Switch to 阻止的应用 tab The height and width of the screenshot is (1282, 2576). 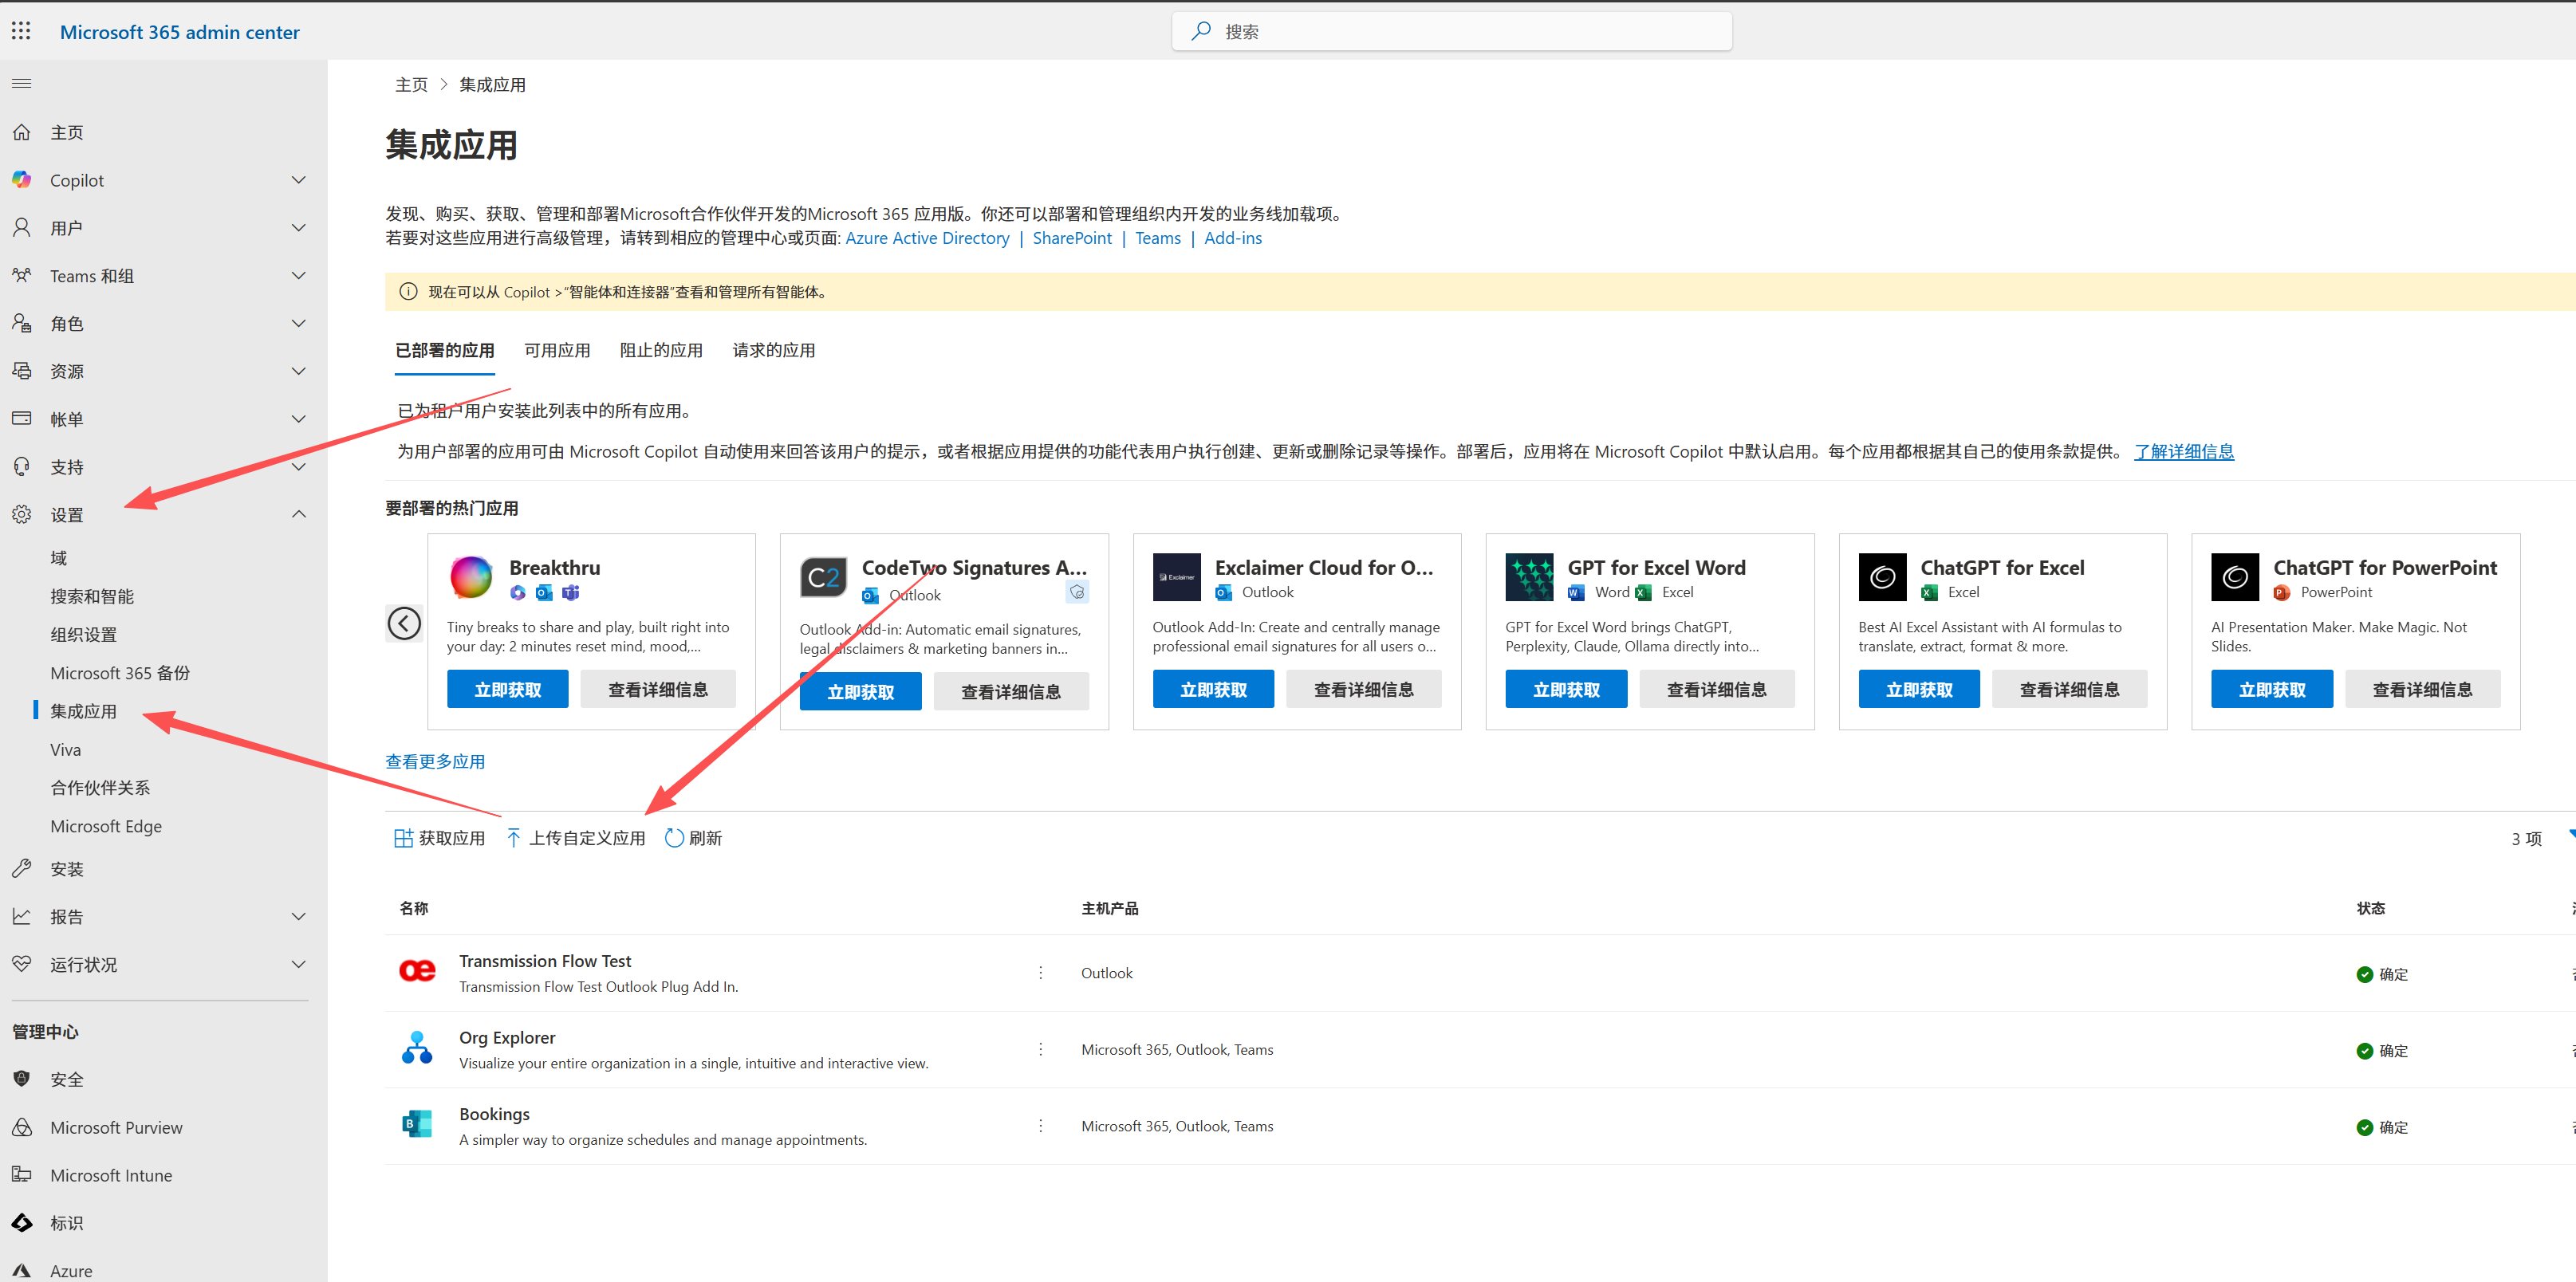tap(661, 350)
